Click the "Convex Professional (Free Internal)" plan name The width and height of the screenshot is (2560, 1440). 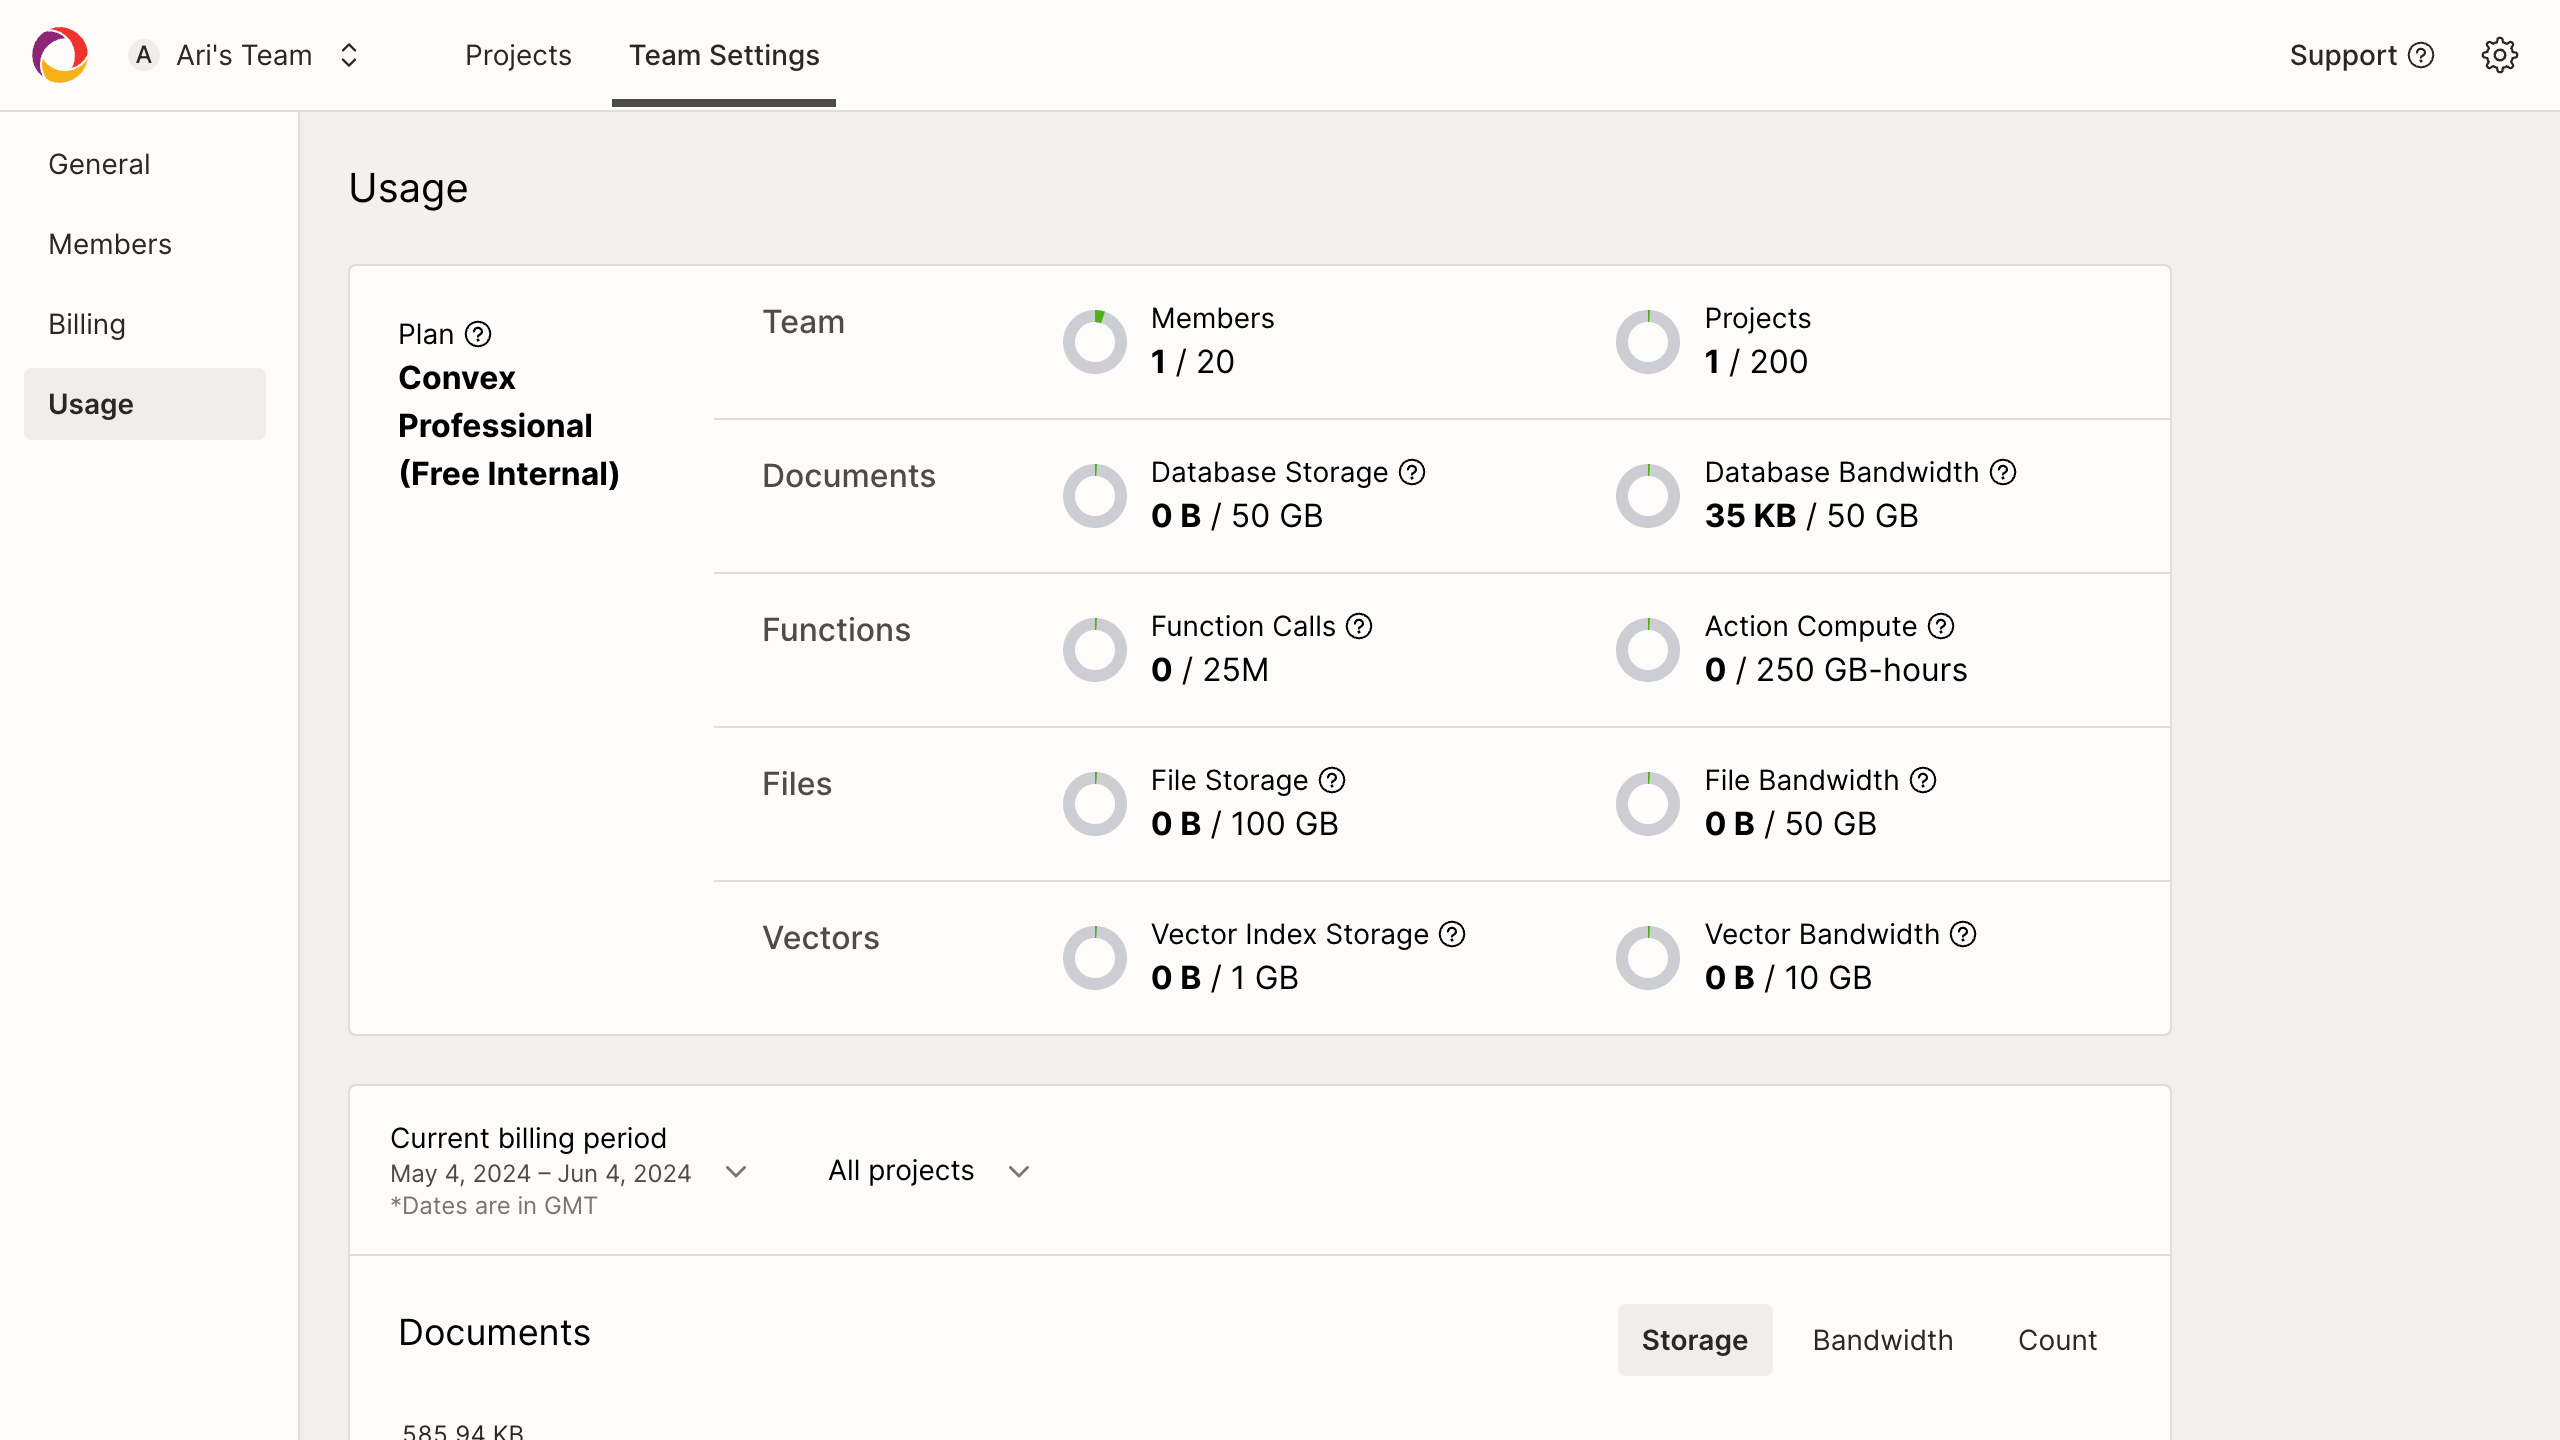point(509,426)
